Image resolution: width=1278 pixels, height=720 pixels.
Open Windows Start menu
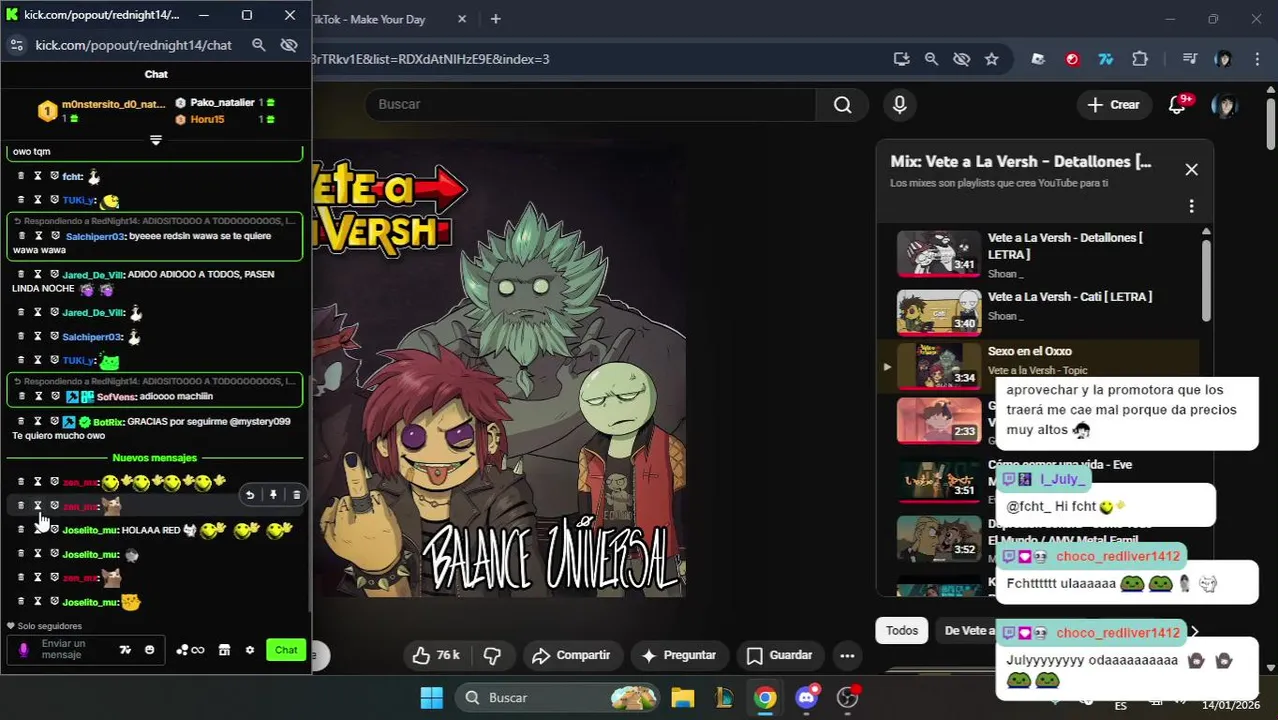pyautogui.click(x=432, y=697)
